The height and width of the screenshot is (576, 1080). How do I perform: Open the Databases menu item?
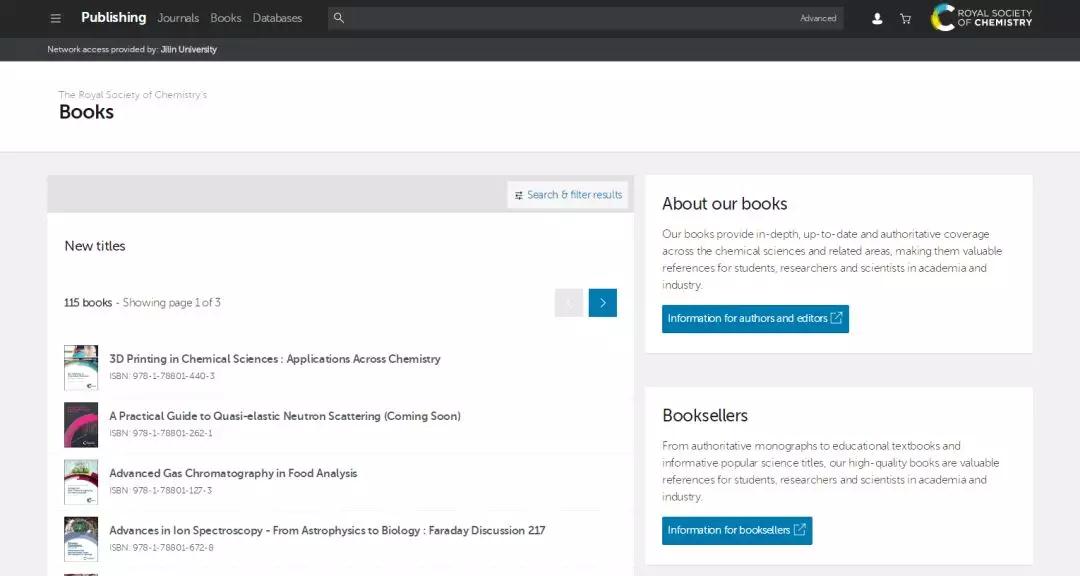tap(277, 18)
